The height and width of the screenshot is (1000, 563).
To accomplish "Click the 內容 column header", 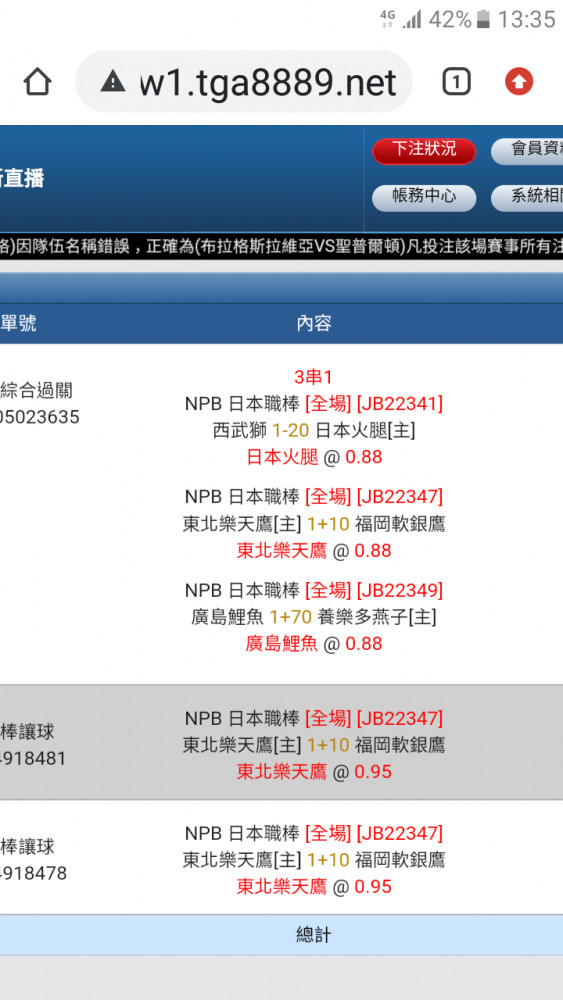I will tap(314, 323).
